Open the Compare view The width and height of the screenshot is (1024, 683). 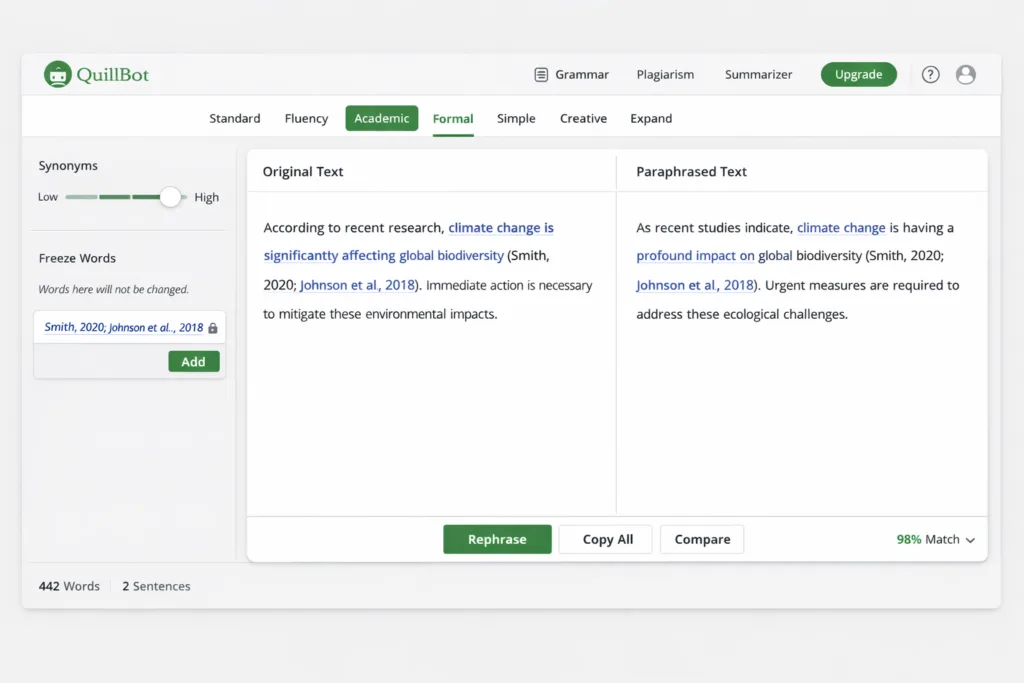click(701, 539)
